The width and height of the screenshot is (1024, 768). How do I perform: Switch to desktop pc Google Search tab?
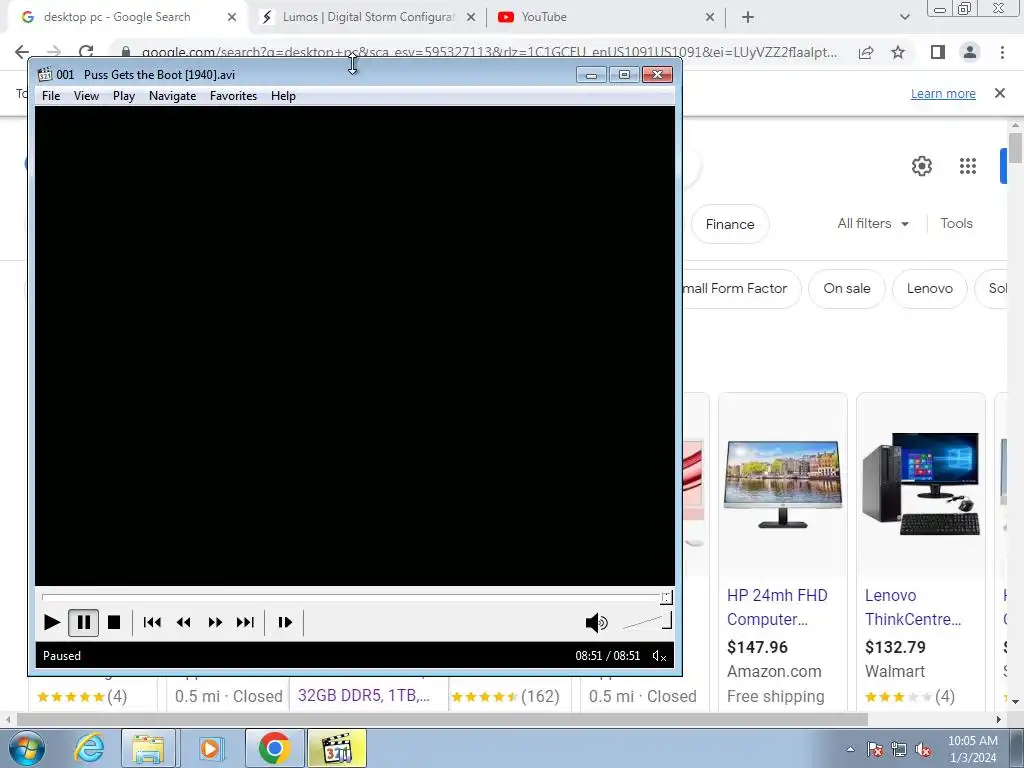pyautogui.click(x=116, y=17)
